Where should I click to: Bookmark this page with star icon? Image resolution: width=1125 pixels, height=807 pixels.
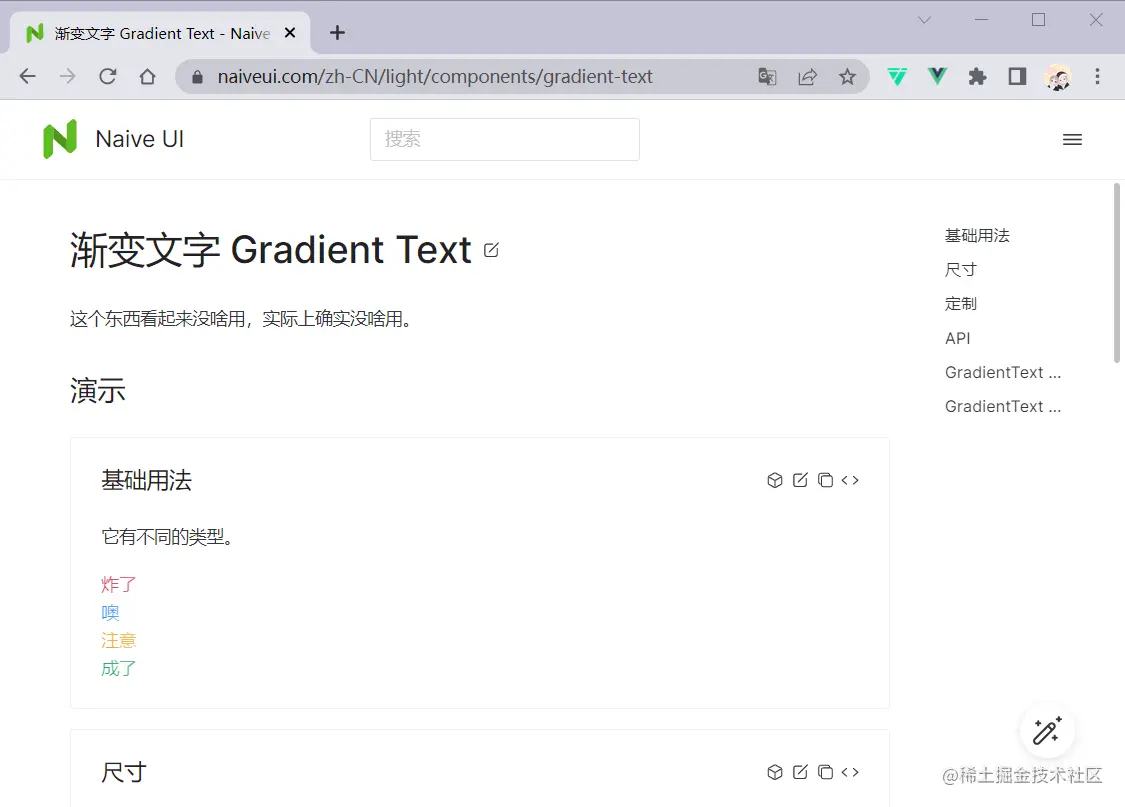[x=847, y=76]
